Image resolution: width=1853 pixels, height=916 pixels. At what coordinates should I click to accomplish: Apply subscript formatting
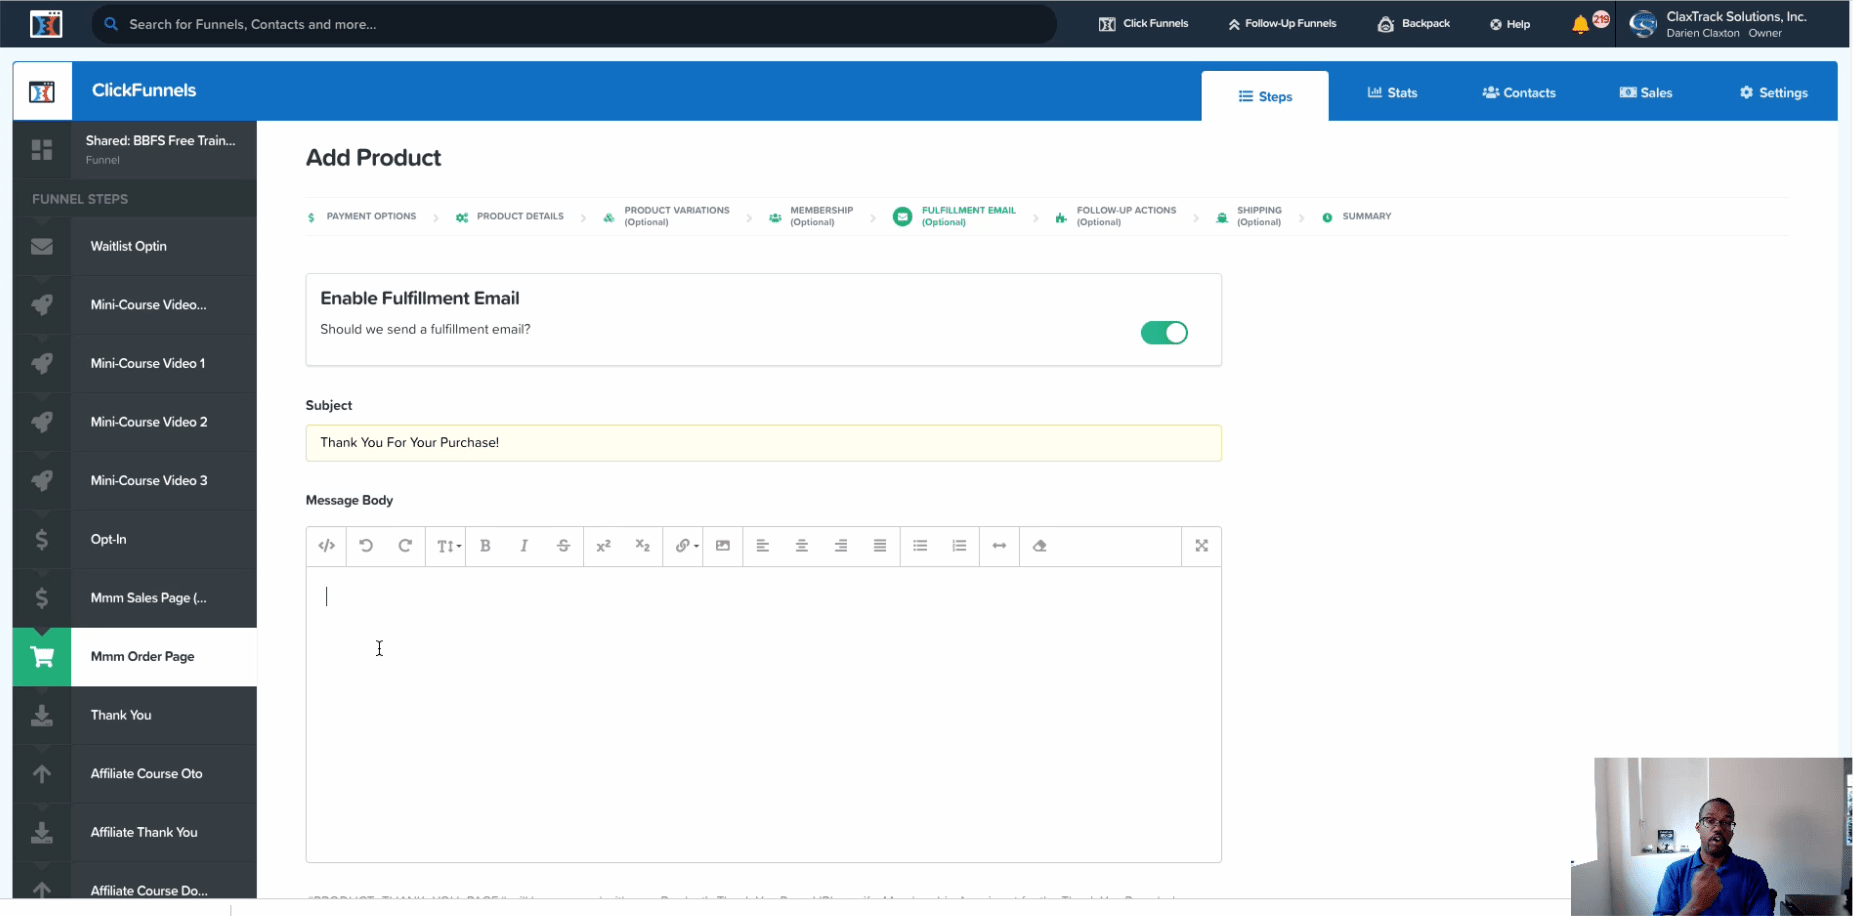point(642,546)
